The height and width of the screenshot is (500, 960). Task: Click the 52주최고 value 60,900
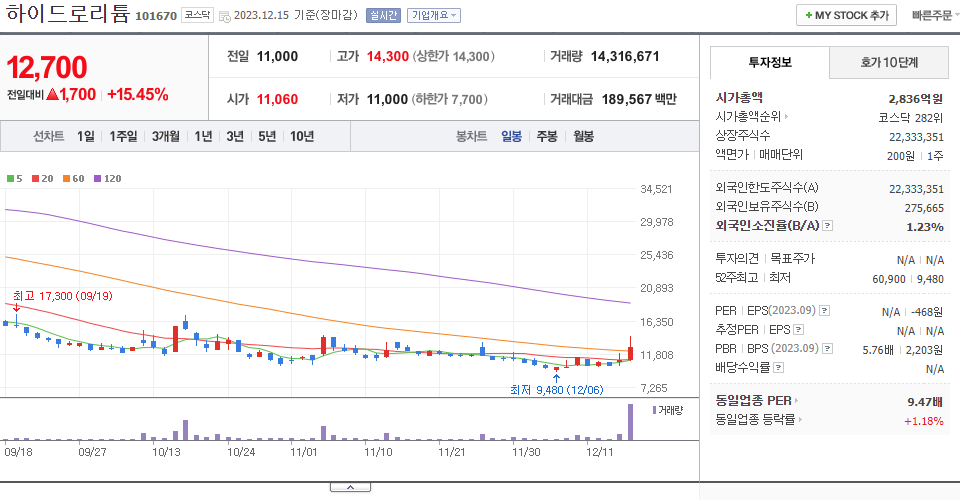tap(888, 279)
